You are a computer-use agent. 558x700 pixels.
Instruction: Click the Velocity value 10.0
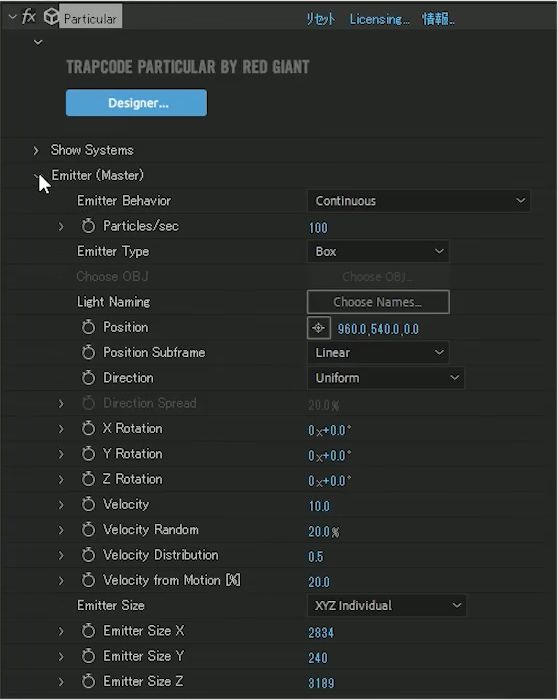tap(319, 506)
